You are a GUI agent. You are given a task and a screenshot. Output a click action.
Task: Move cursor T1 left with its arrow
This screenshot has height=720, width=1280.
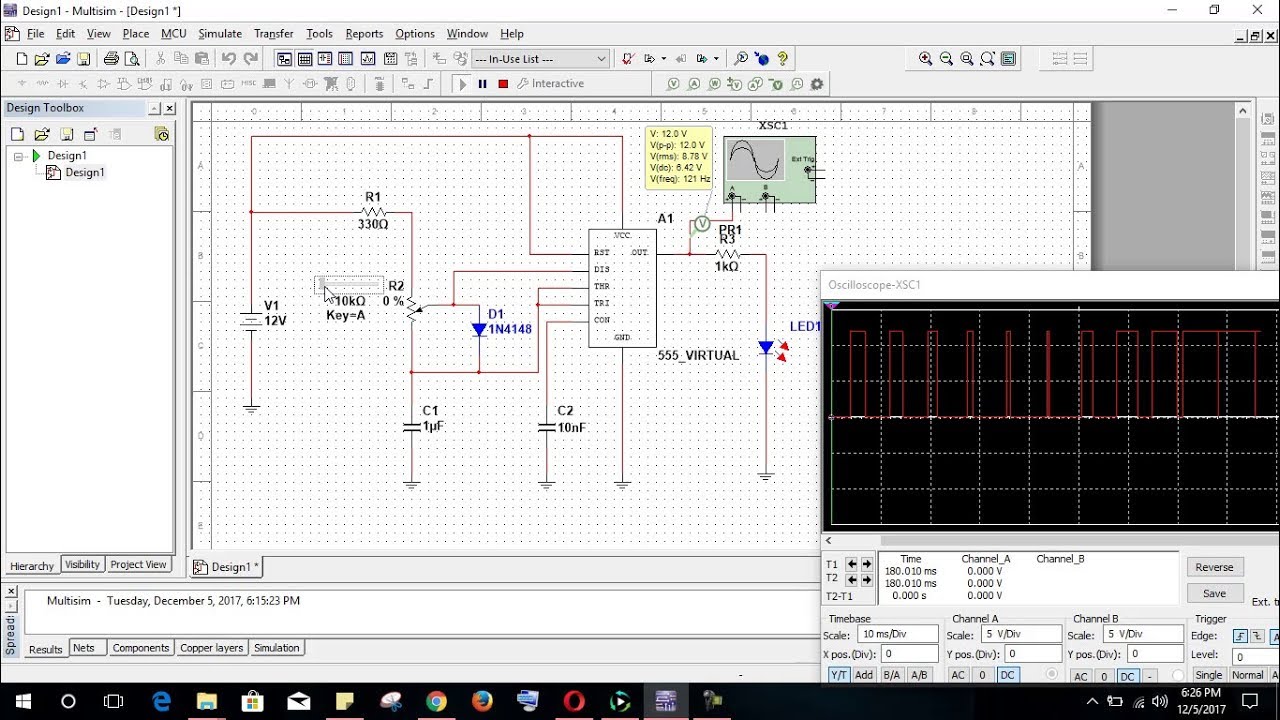tap(852, 564)
